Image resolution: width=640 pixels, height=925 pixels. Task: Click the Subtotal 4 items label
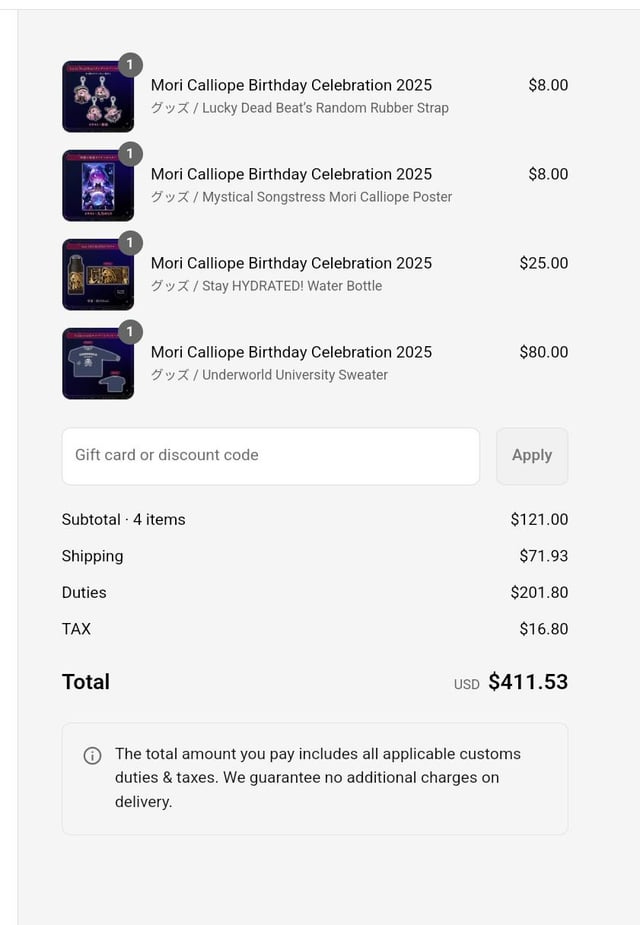point(123,520)
